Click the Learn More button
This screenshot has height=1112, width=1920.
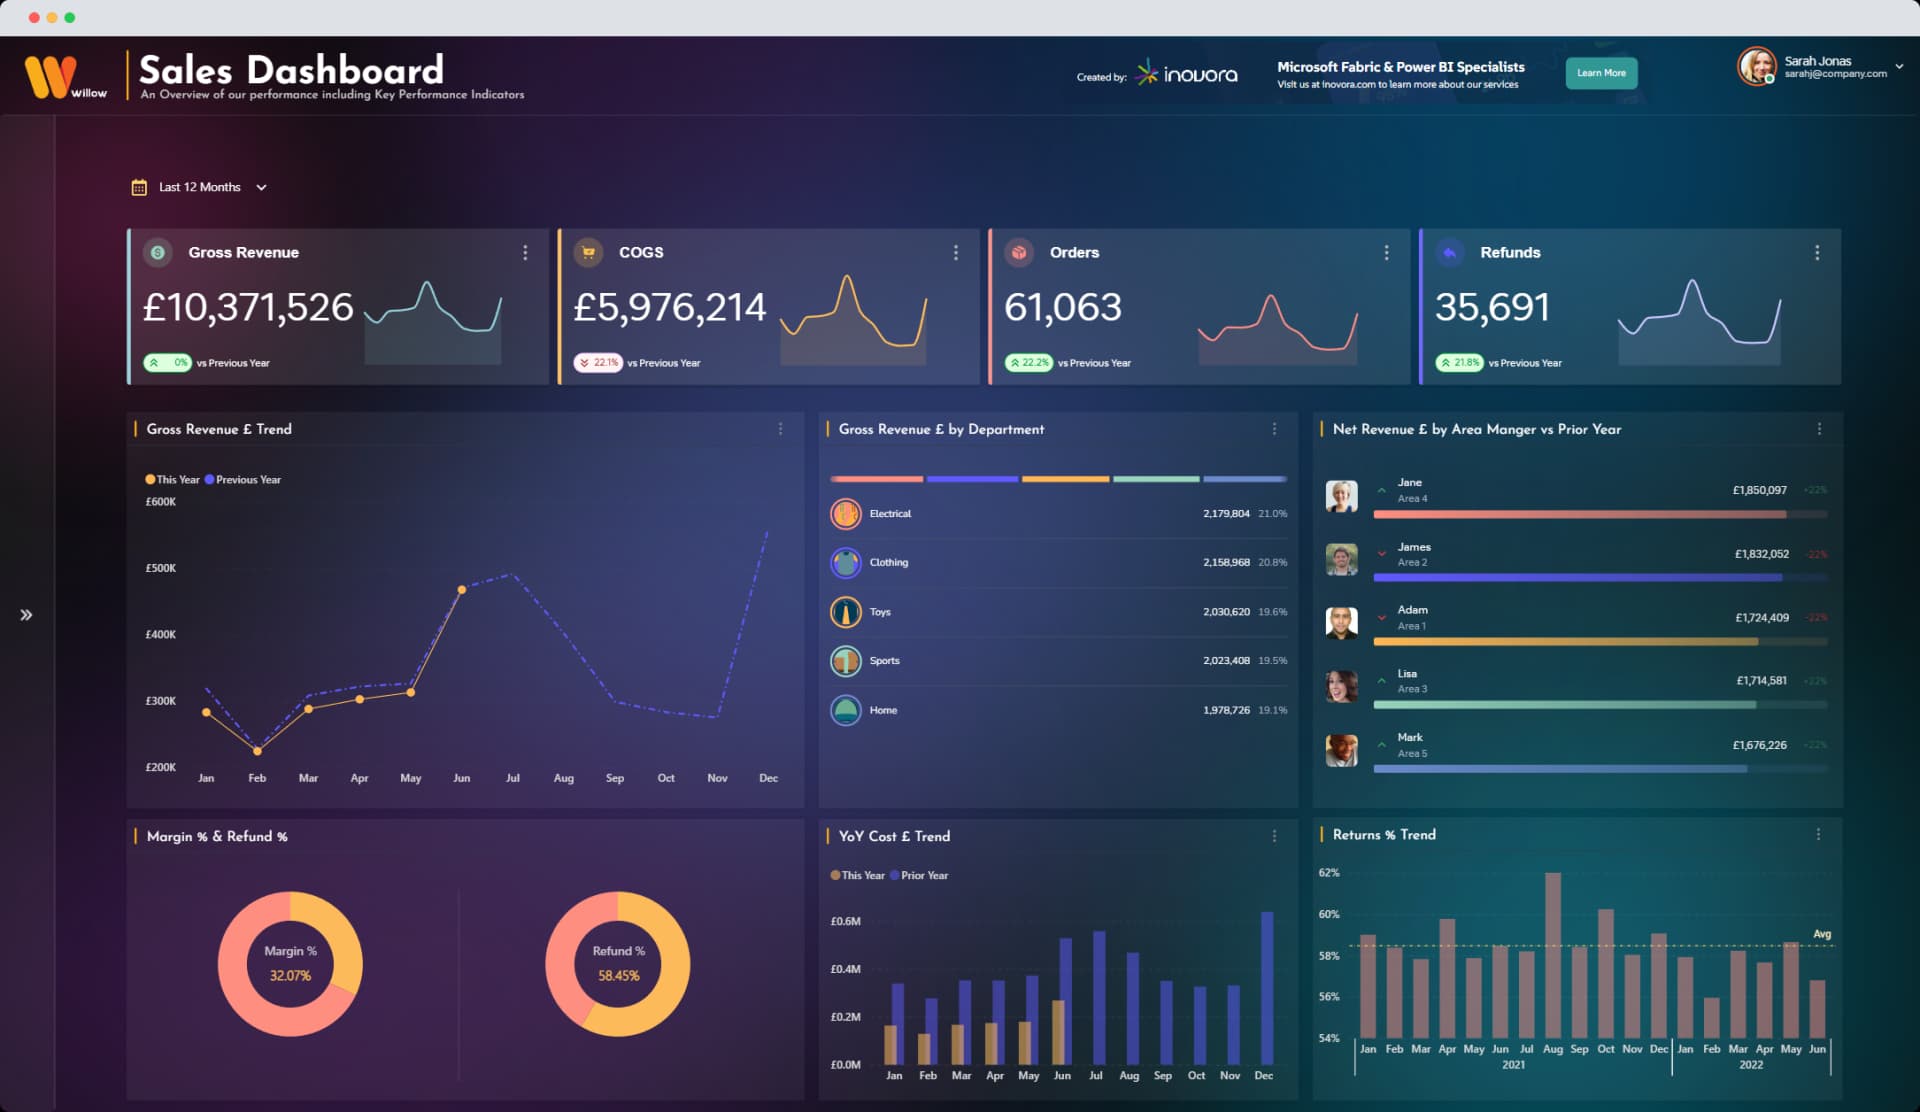(1601, 73)
